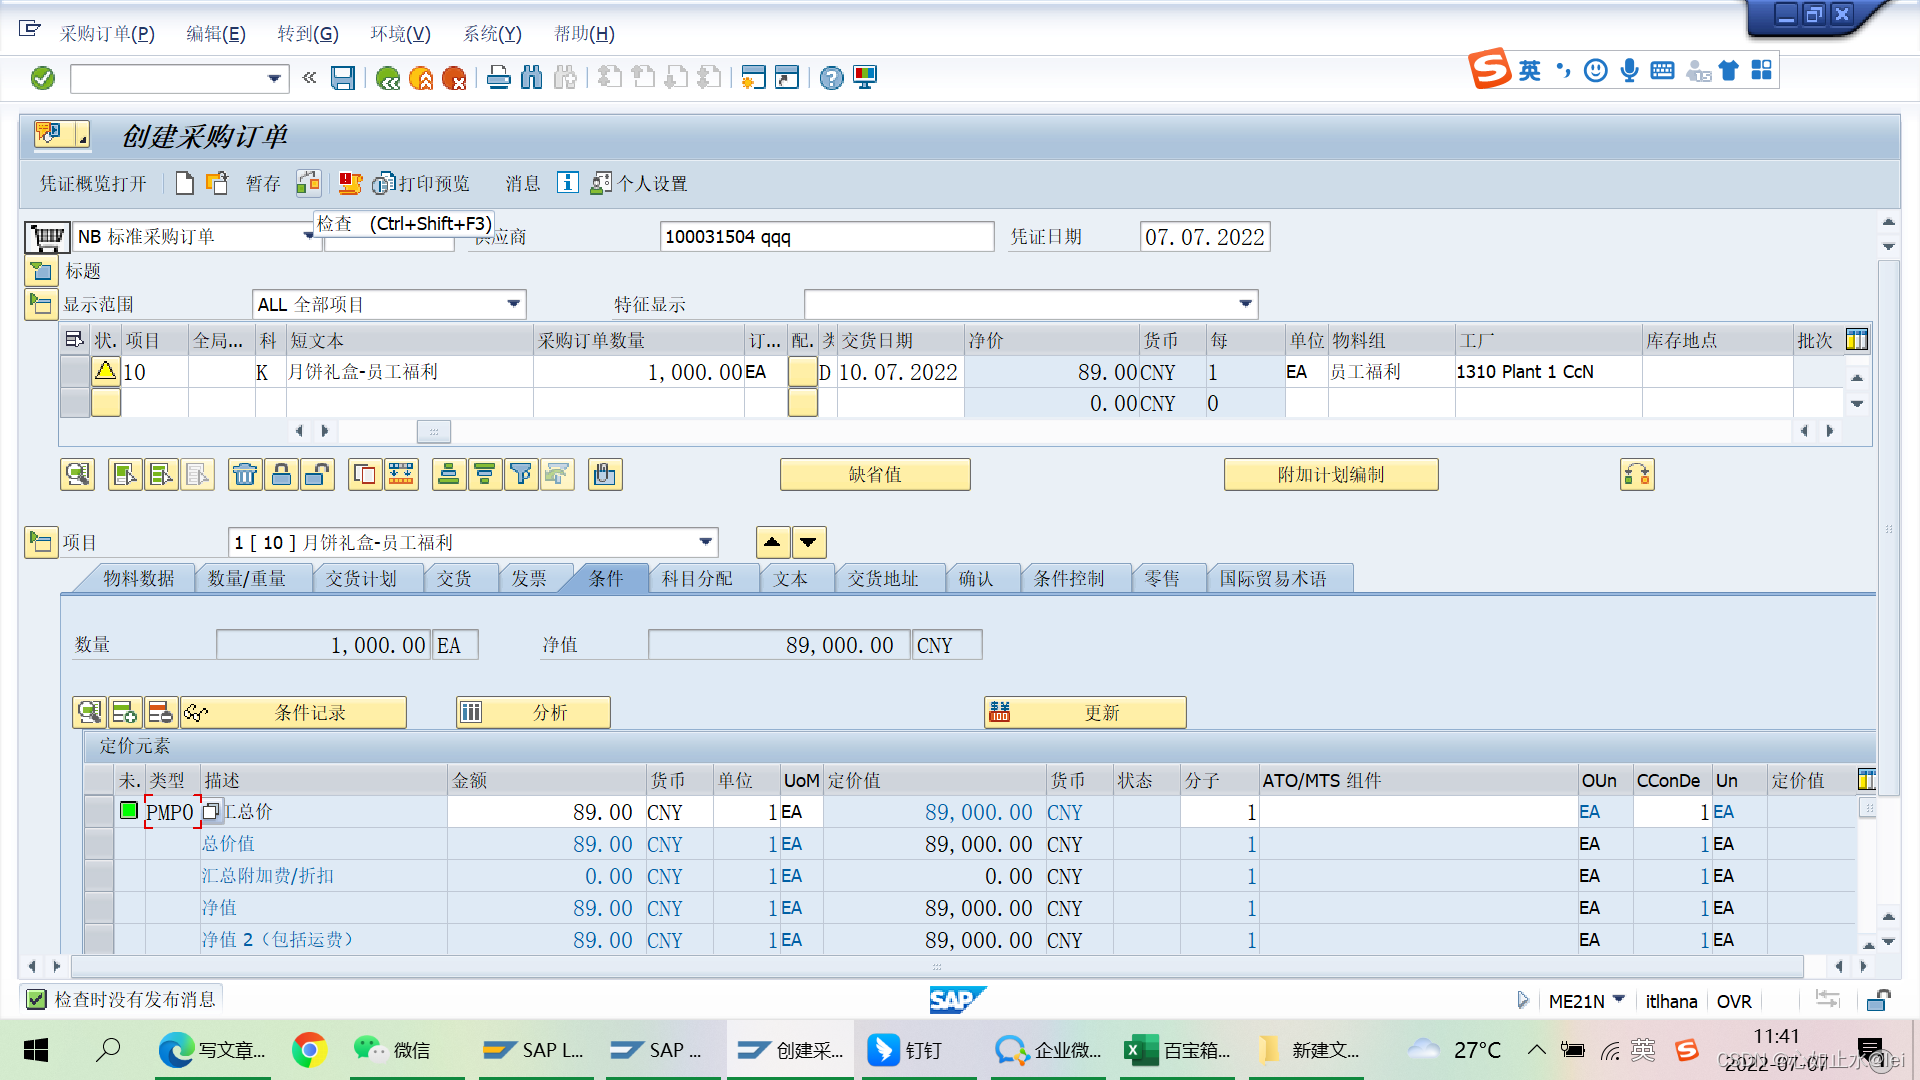
Task: Click the Save icon in the toolbar
Action: coord(343,78)
